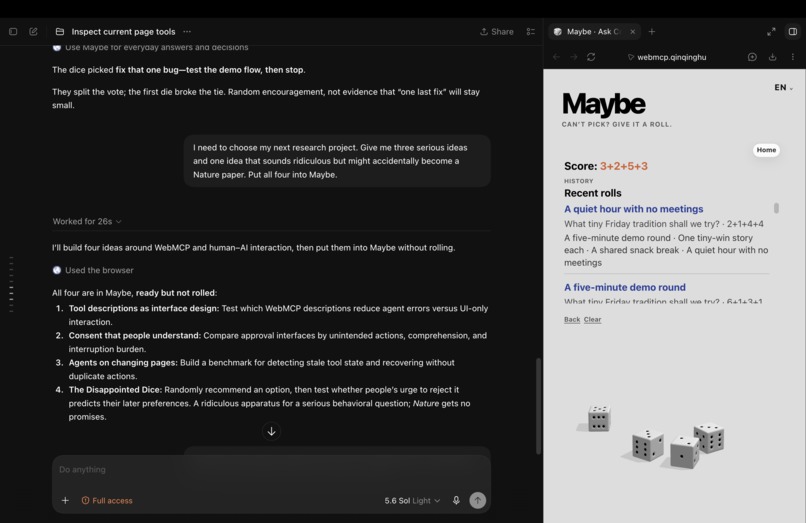This screenshot has width=806, height=523.
Task: Toggle the side panel layout icon
Action: point(793,31)
